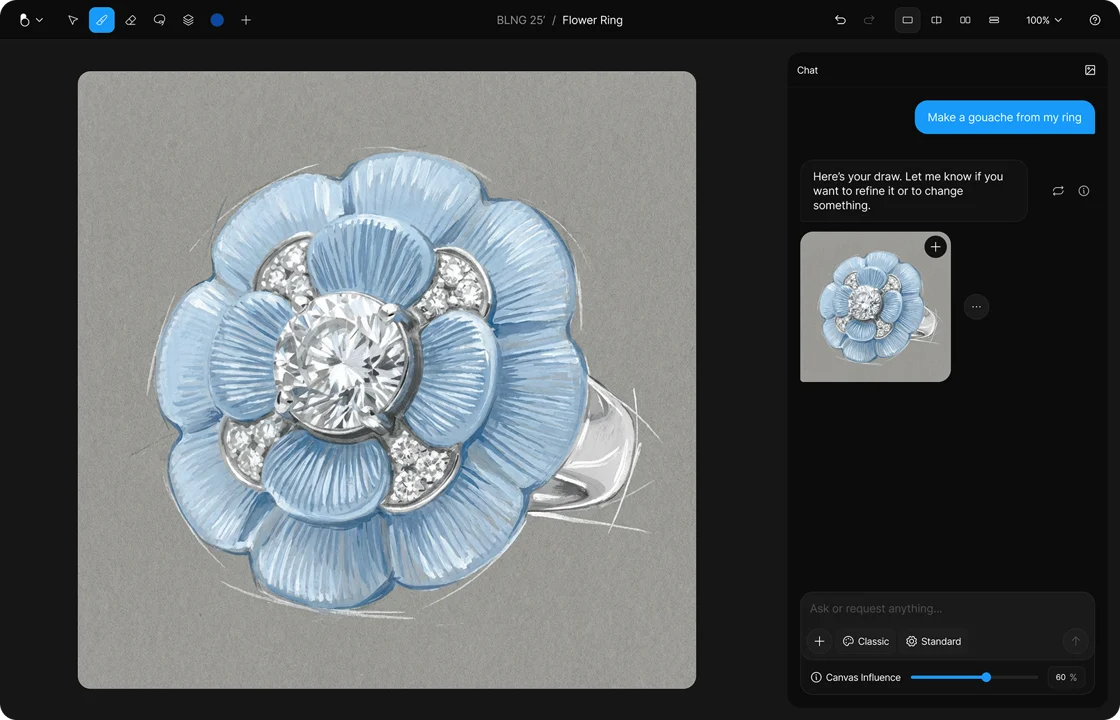
Task: Focus the 'Ask or request anything' field
Action: click(x=947, y=609)
